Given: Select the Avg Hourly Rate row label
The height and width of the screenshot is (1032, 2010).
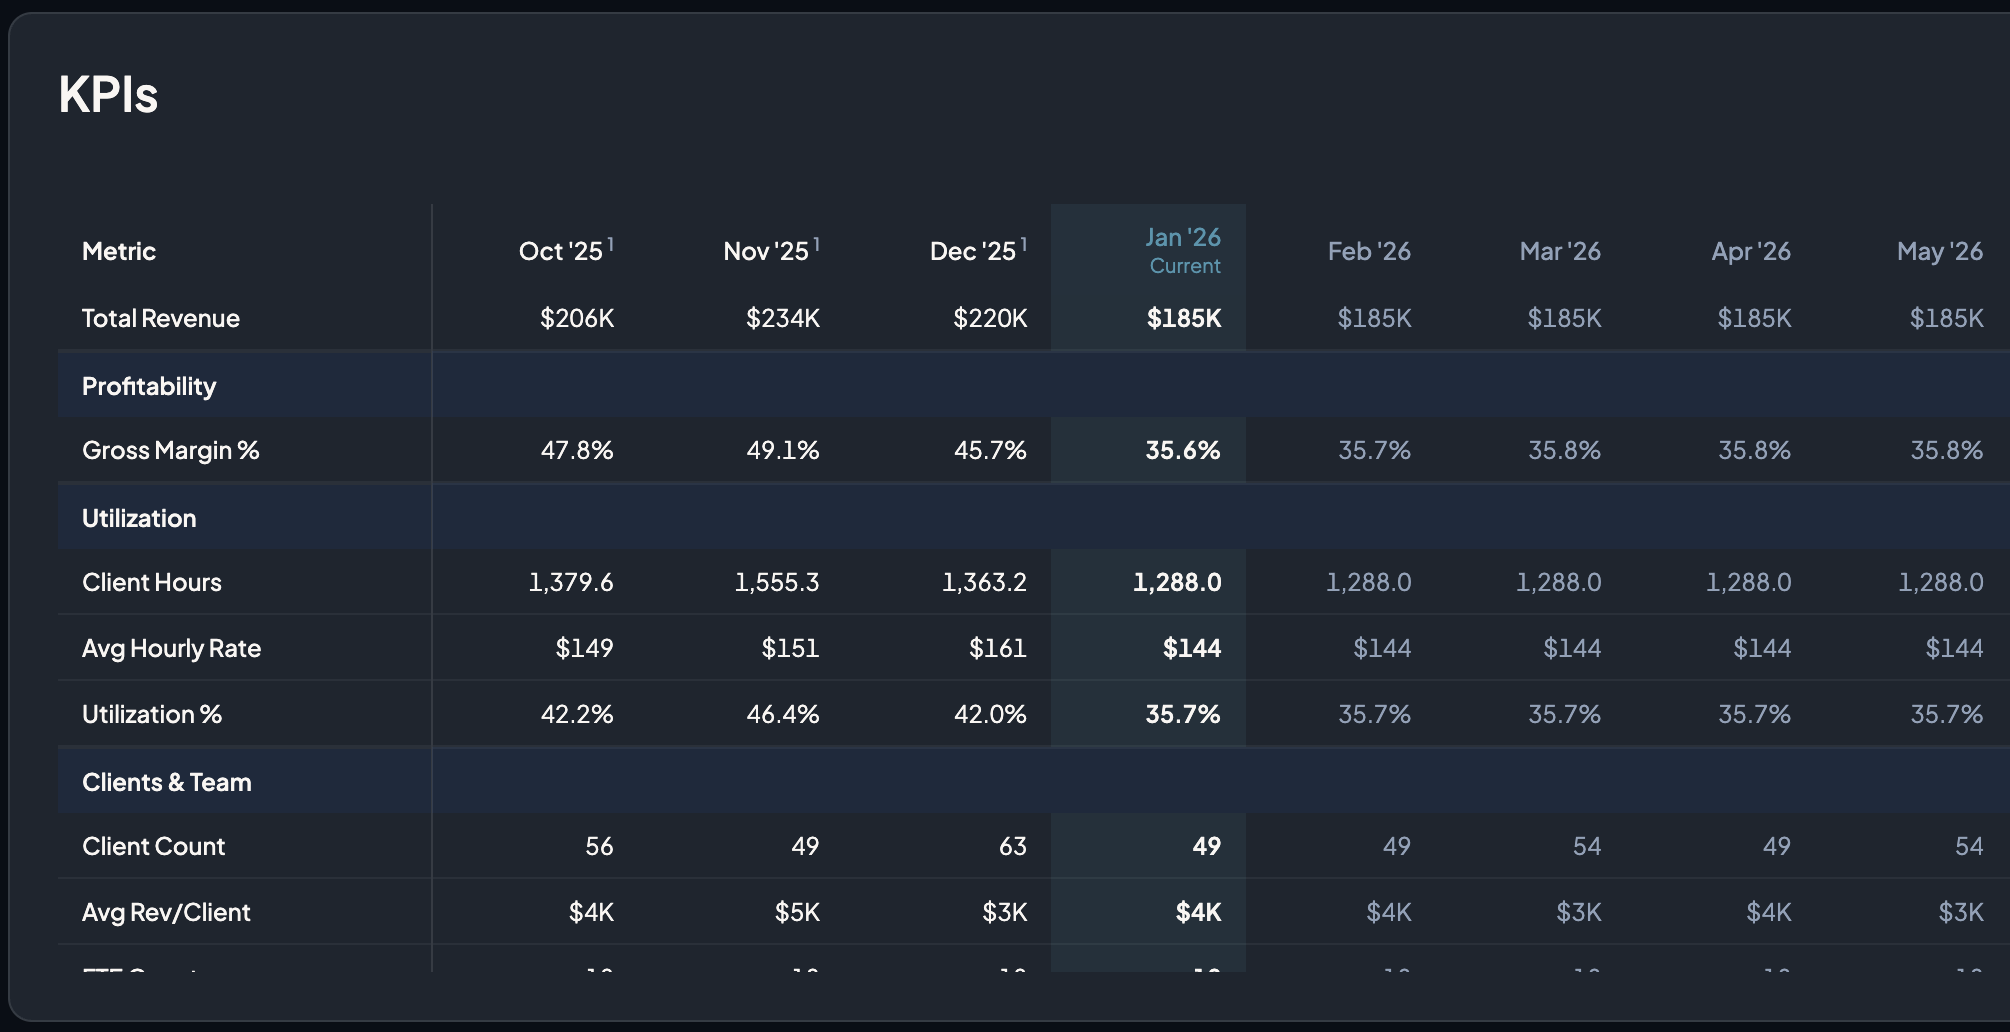Looking at the screenshot, I should pos(171,648).
